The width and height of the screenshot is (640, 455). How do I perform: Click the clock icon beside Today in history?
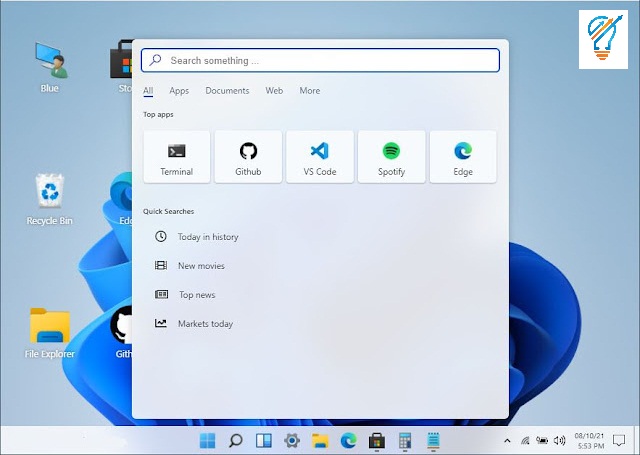click(161, 236)
